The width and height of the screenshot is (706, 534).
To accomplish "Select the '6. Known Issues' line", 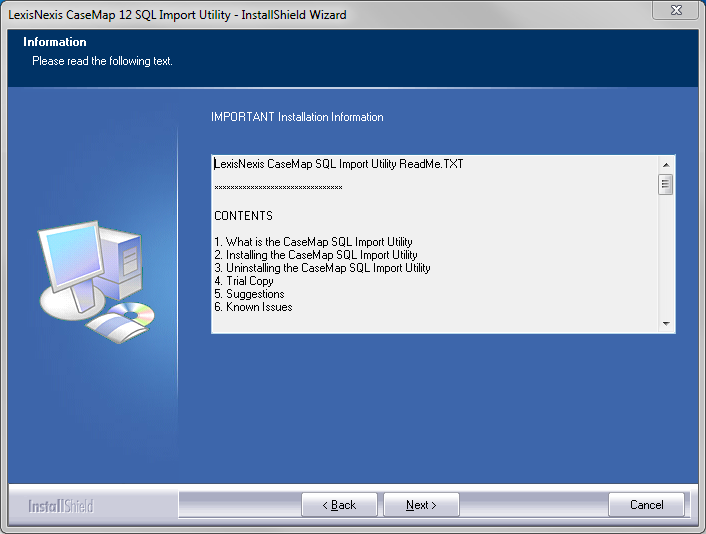I will [x=253, y=307].
